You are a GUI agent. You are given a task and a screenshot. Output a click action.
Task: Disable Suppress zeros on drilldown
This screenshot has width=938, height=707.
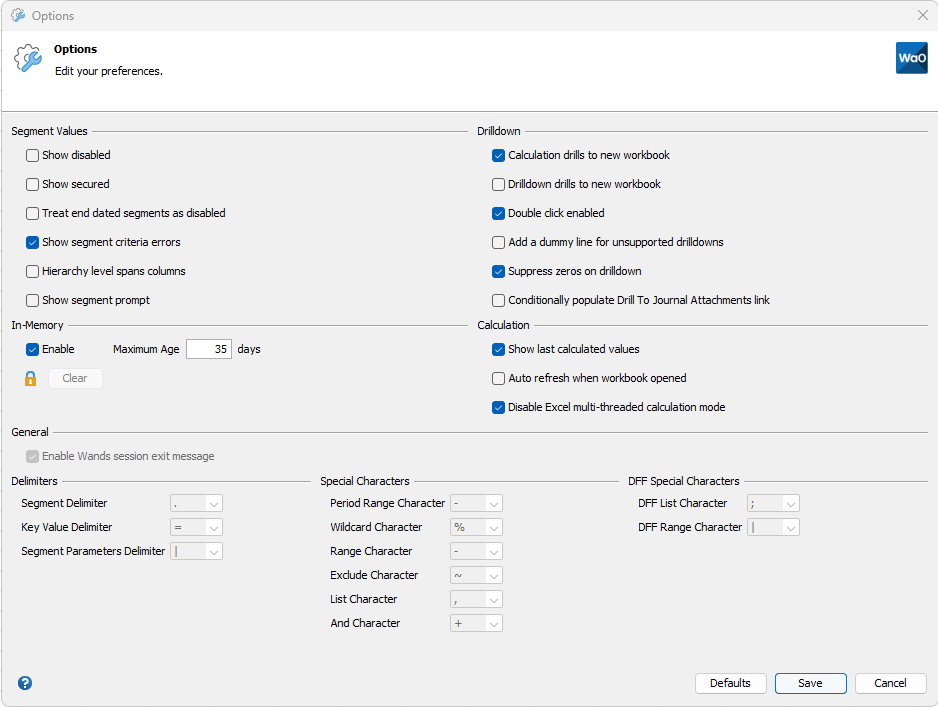pyautogui.click(x=498, y=271)
